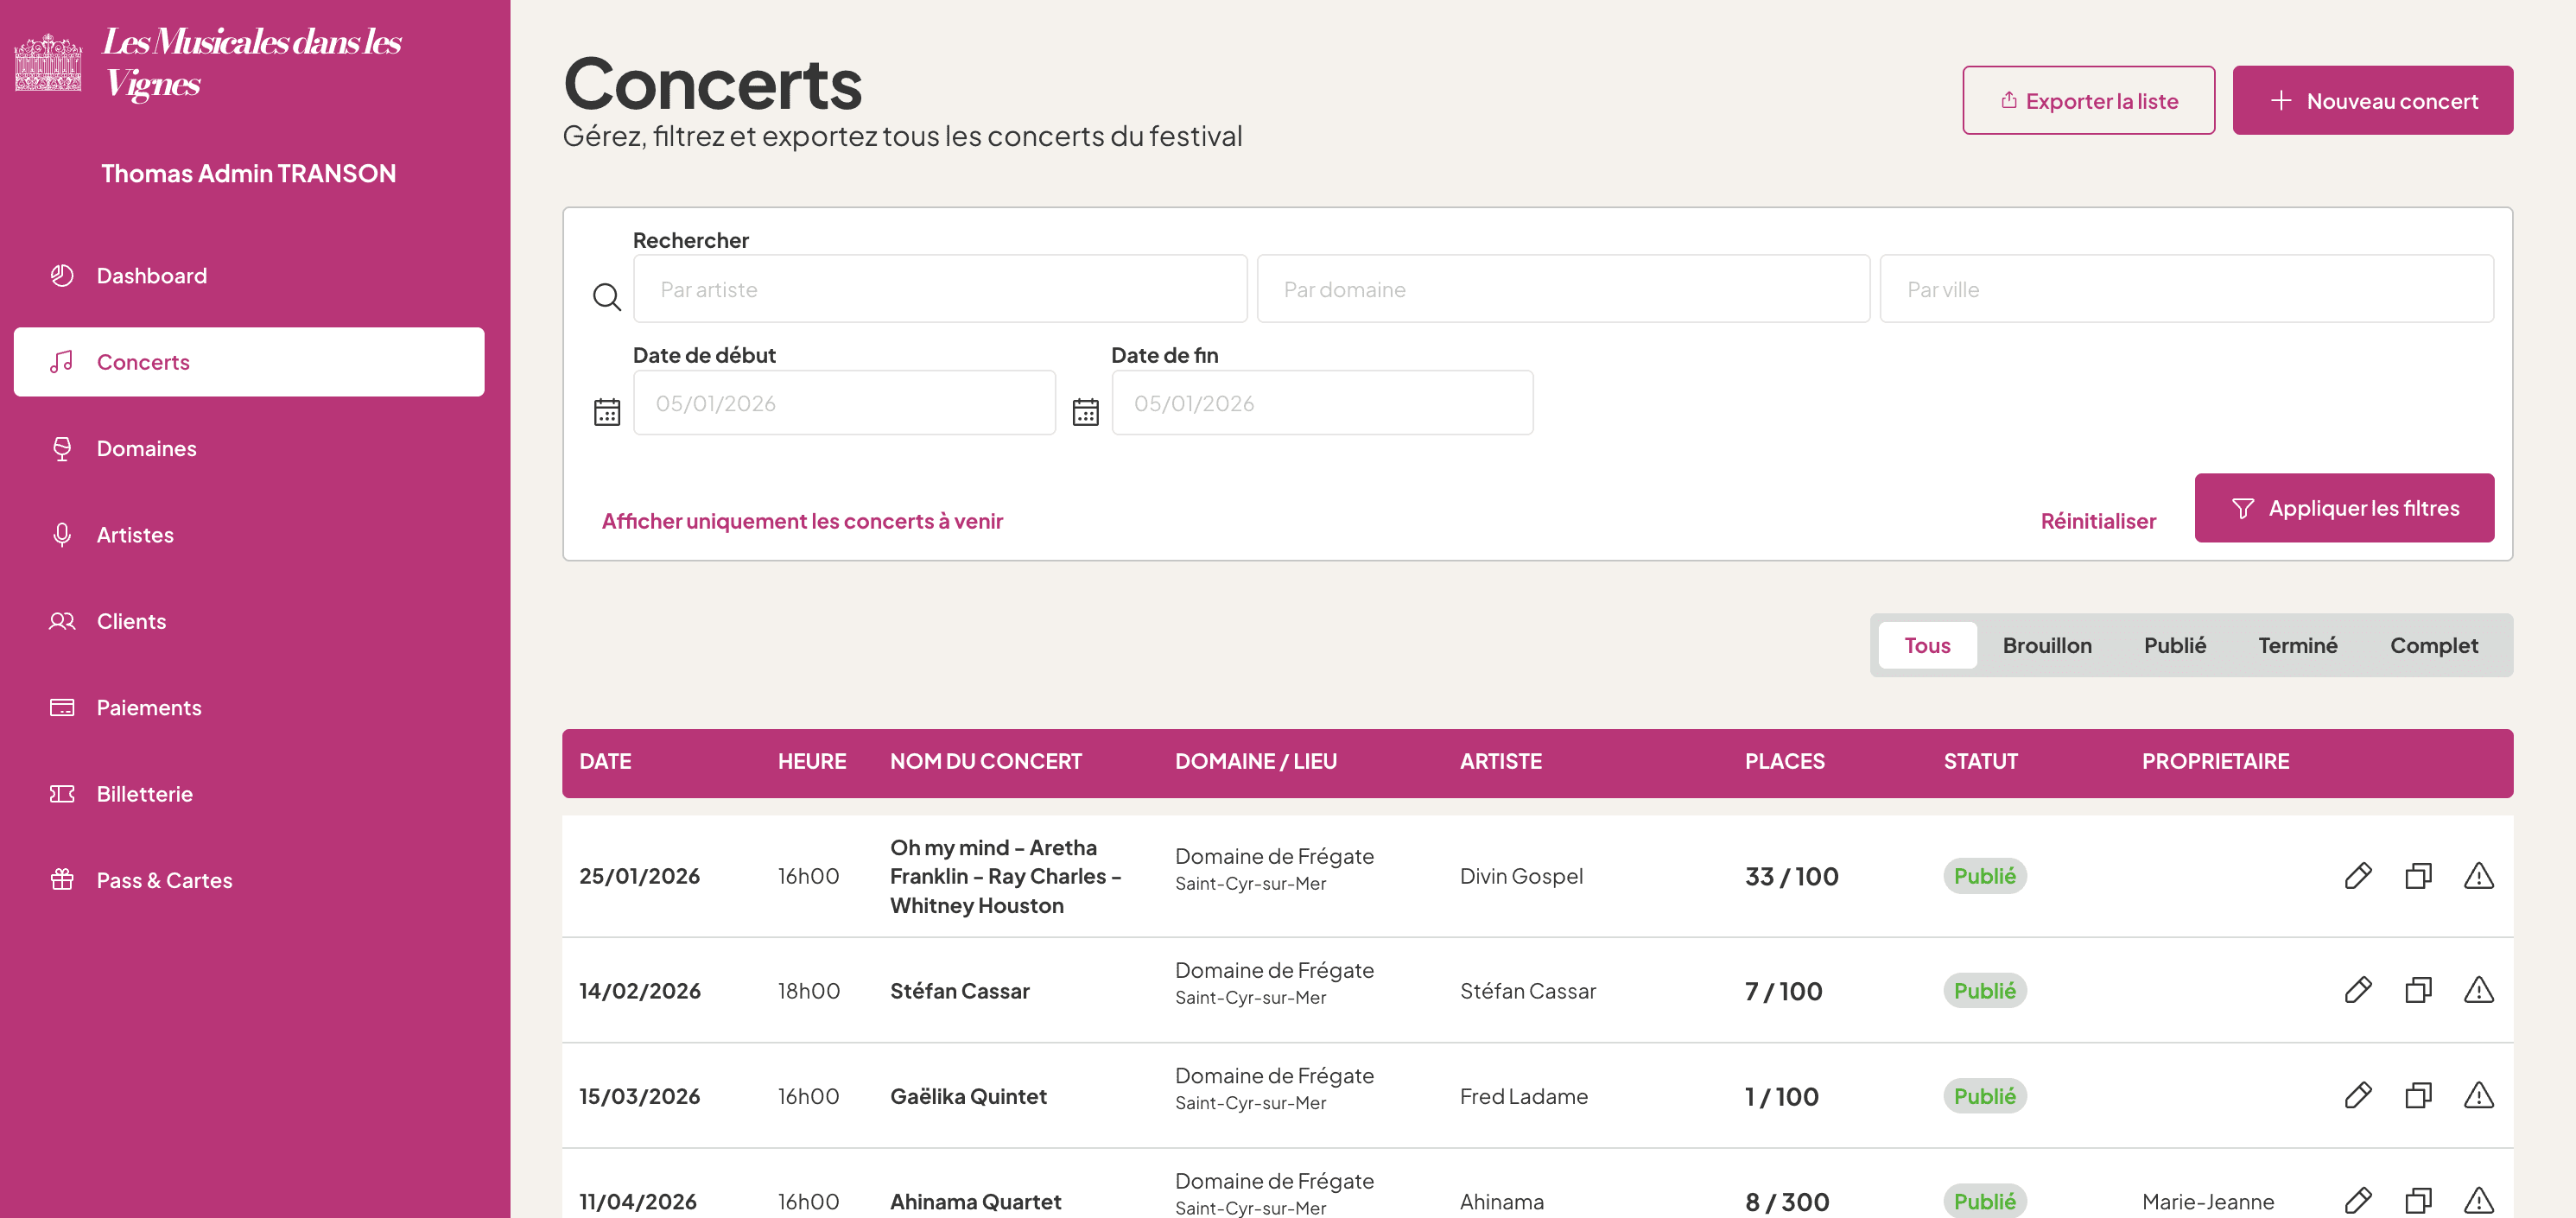Click the magnifying glass search icon
2576x1218 pixels.
pyautogui.click(x=607, y=297)
